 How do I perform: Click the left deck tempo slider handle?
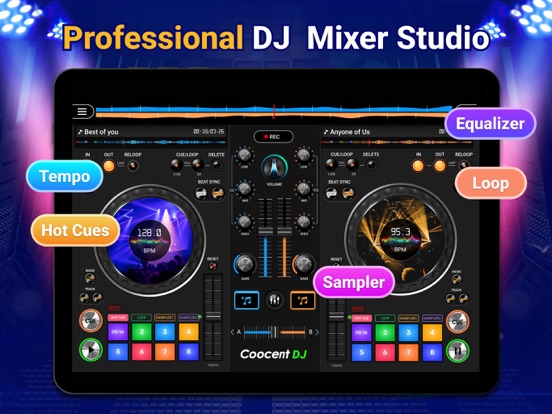coord(213,316)
